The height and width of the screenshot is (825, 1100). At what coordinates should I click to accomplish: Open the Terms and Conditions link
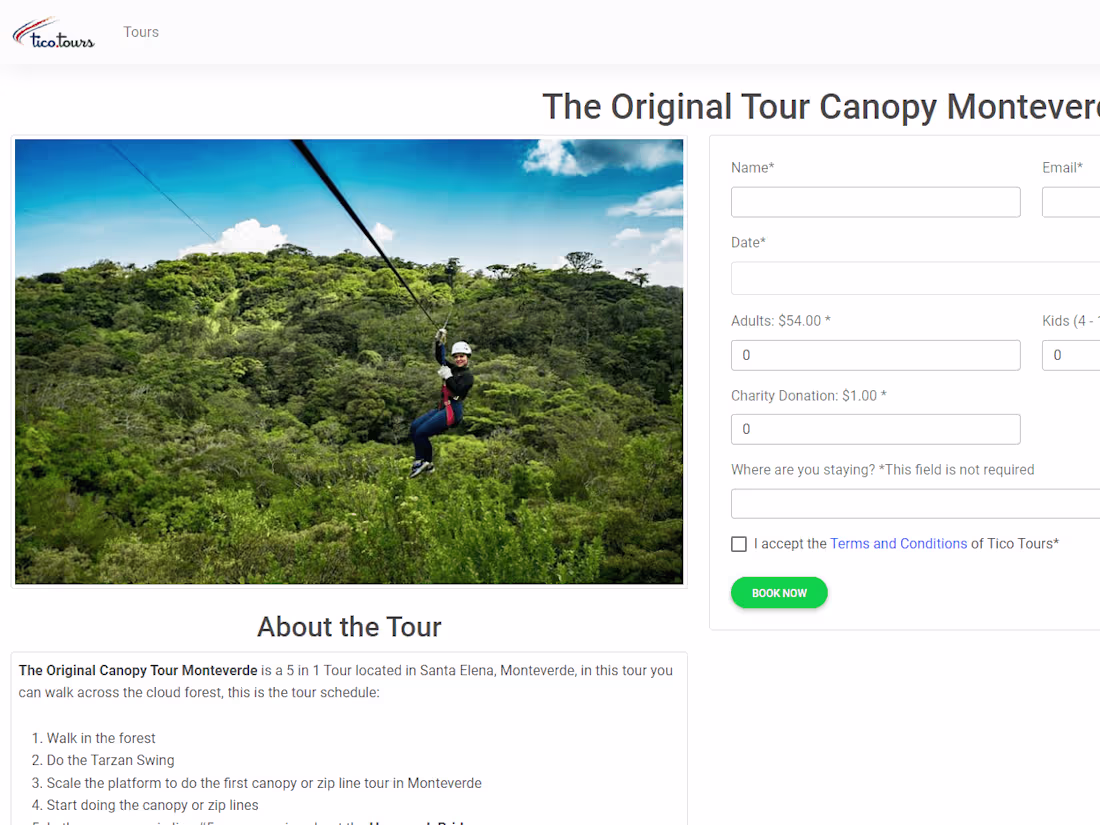[898, 544]
